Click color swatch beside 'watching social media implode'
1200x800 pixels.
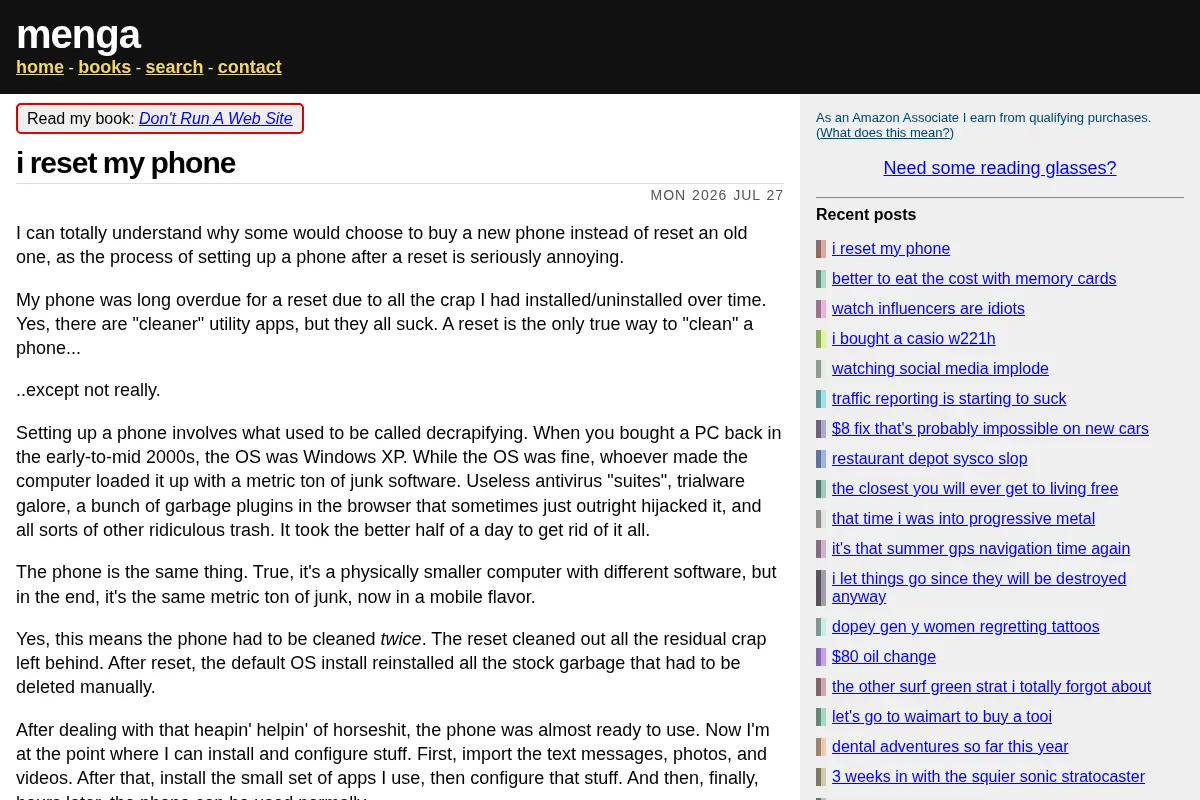pyautogui.click(x=819, y=369)
